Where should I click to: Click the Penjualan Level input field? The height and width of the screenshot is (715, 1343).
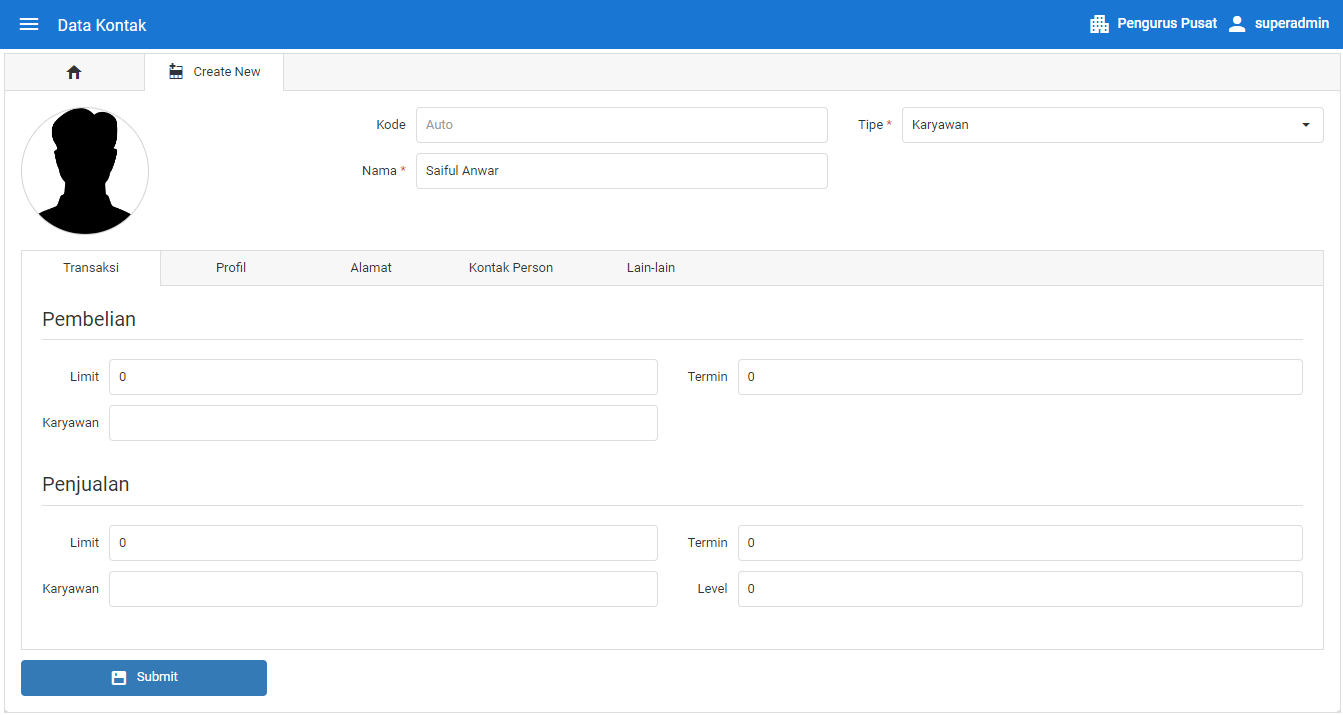[1020, 589]
